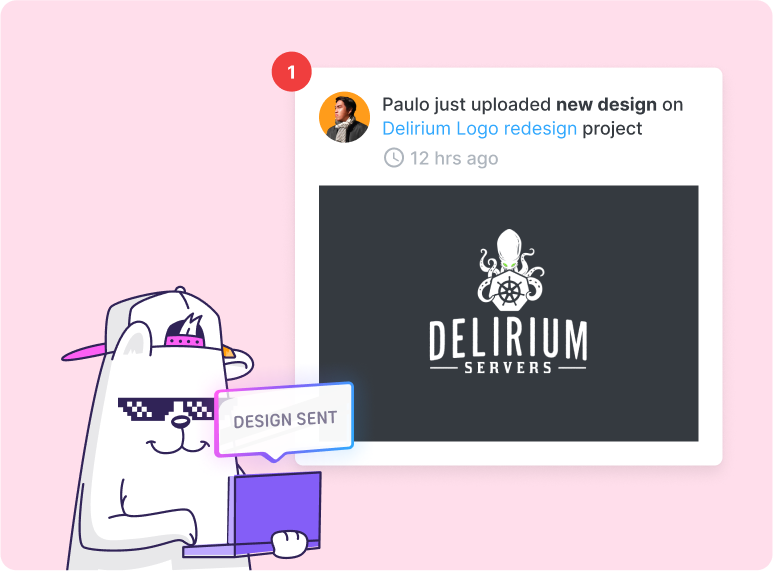Click the purple laptop held by bear
Screen dimensions: 773x571
(x=273, y=514)
